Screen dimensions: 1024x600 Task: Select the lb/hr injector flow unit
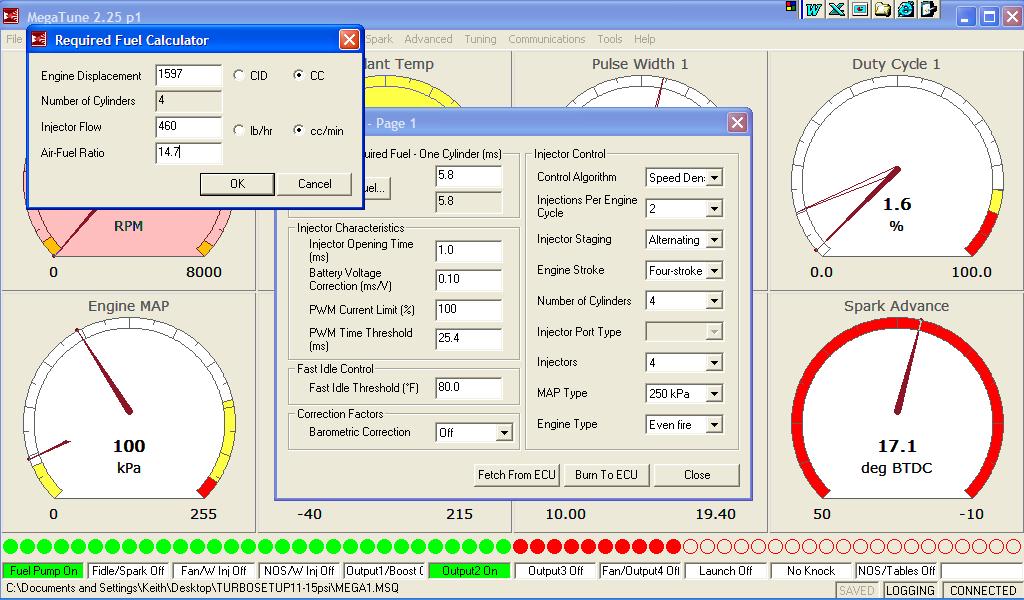point(238,131)
